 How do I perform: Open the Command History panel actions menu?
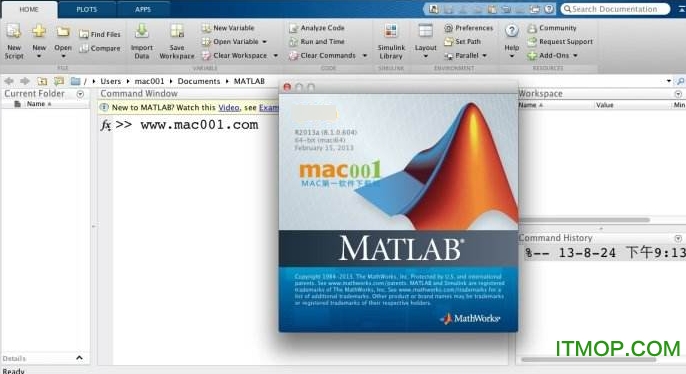click(x=678, y=238)
